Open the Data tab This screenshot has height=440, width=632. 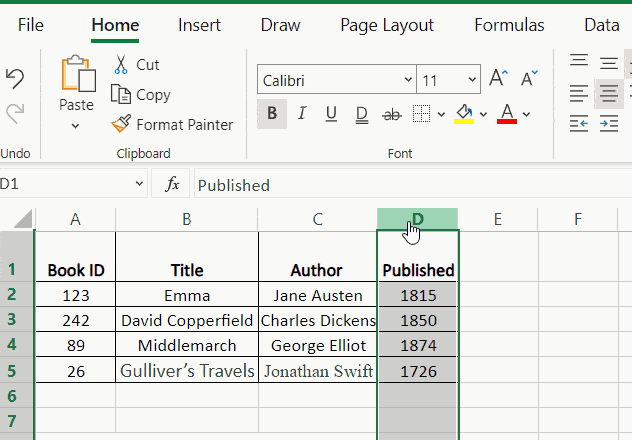pyautogui.click(x=602, y=25)
